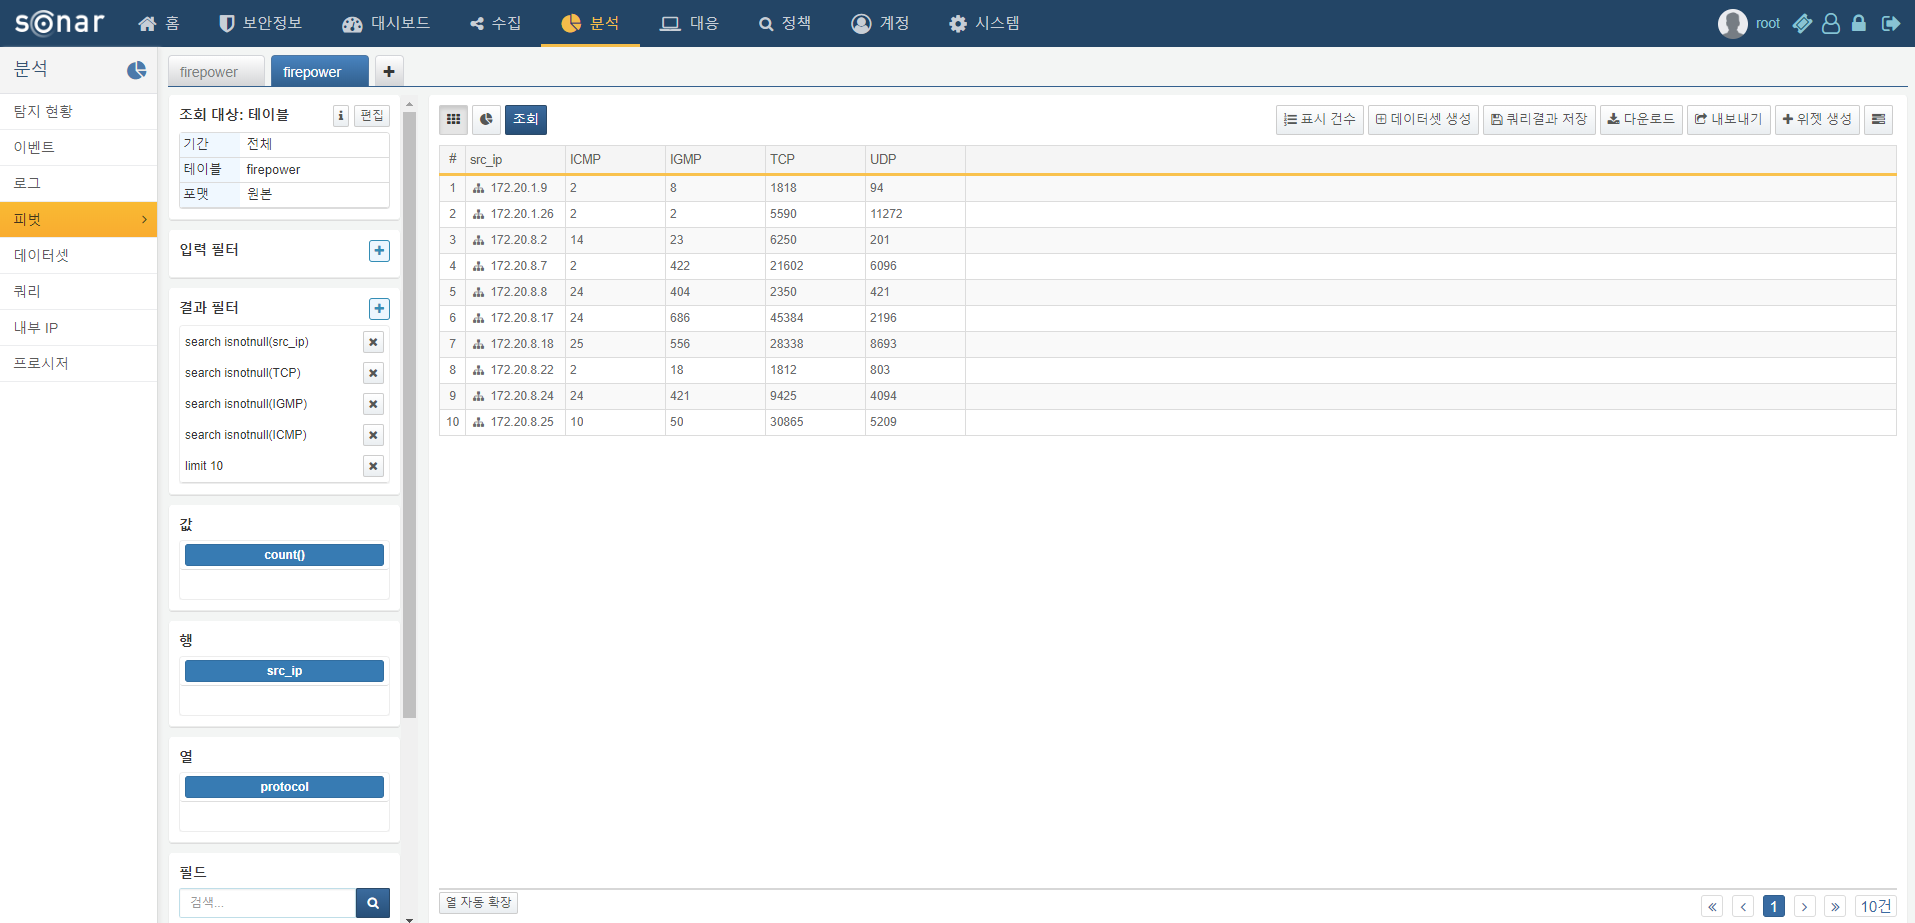Go to next results page
This screenshot has height=923, width=1915.
[1805, 906]
